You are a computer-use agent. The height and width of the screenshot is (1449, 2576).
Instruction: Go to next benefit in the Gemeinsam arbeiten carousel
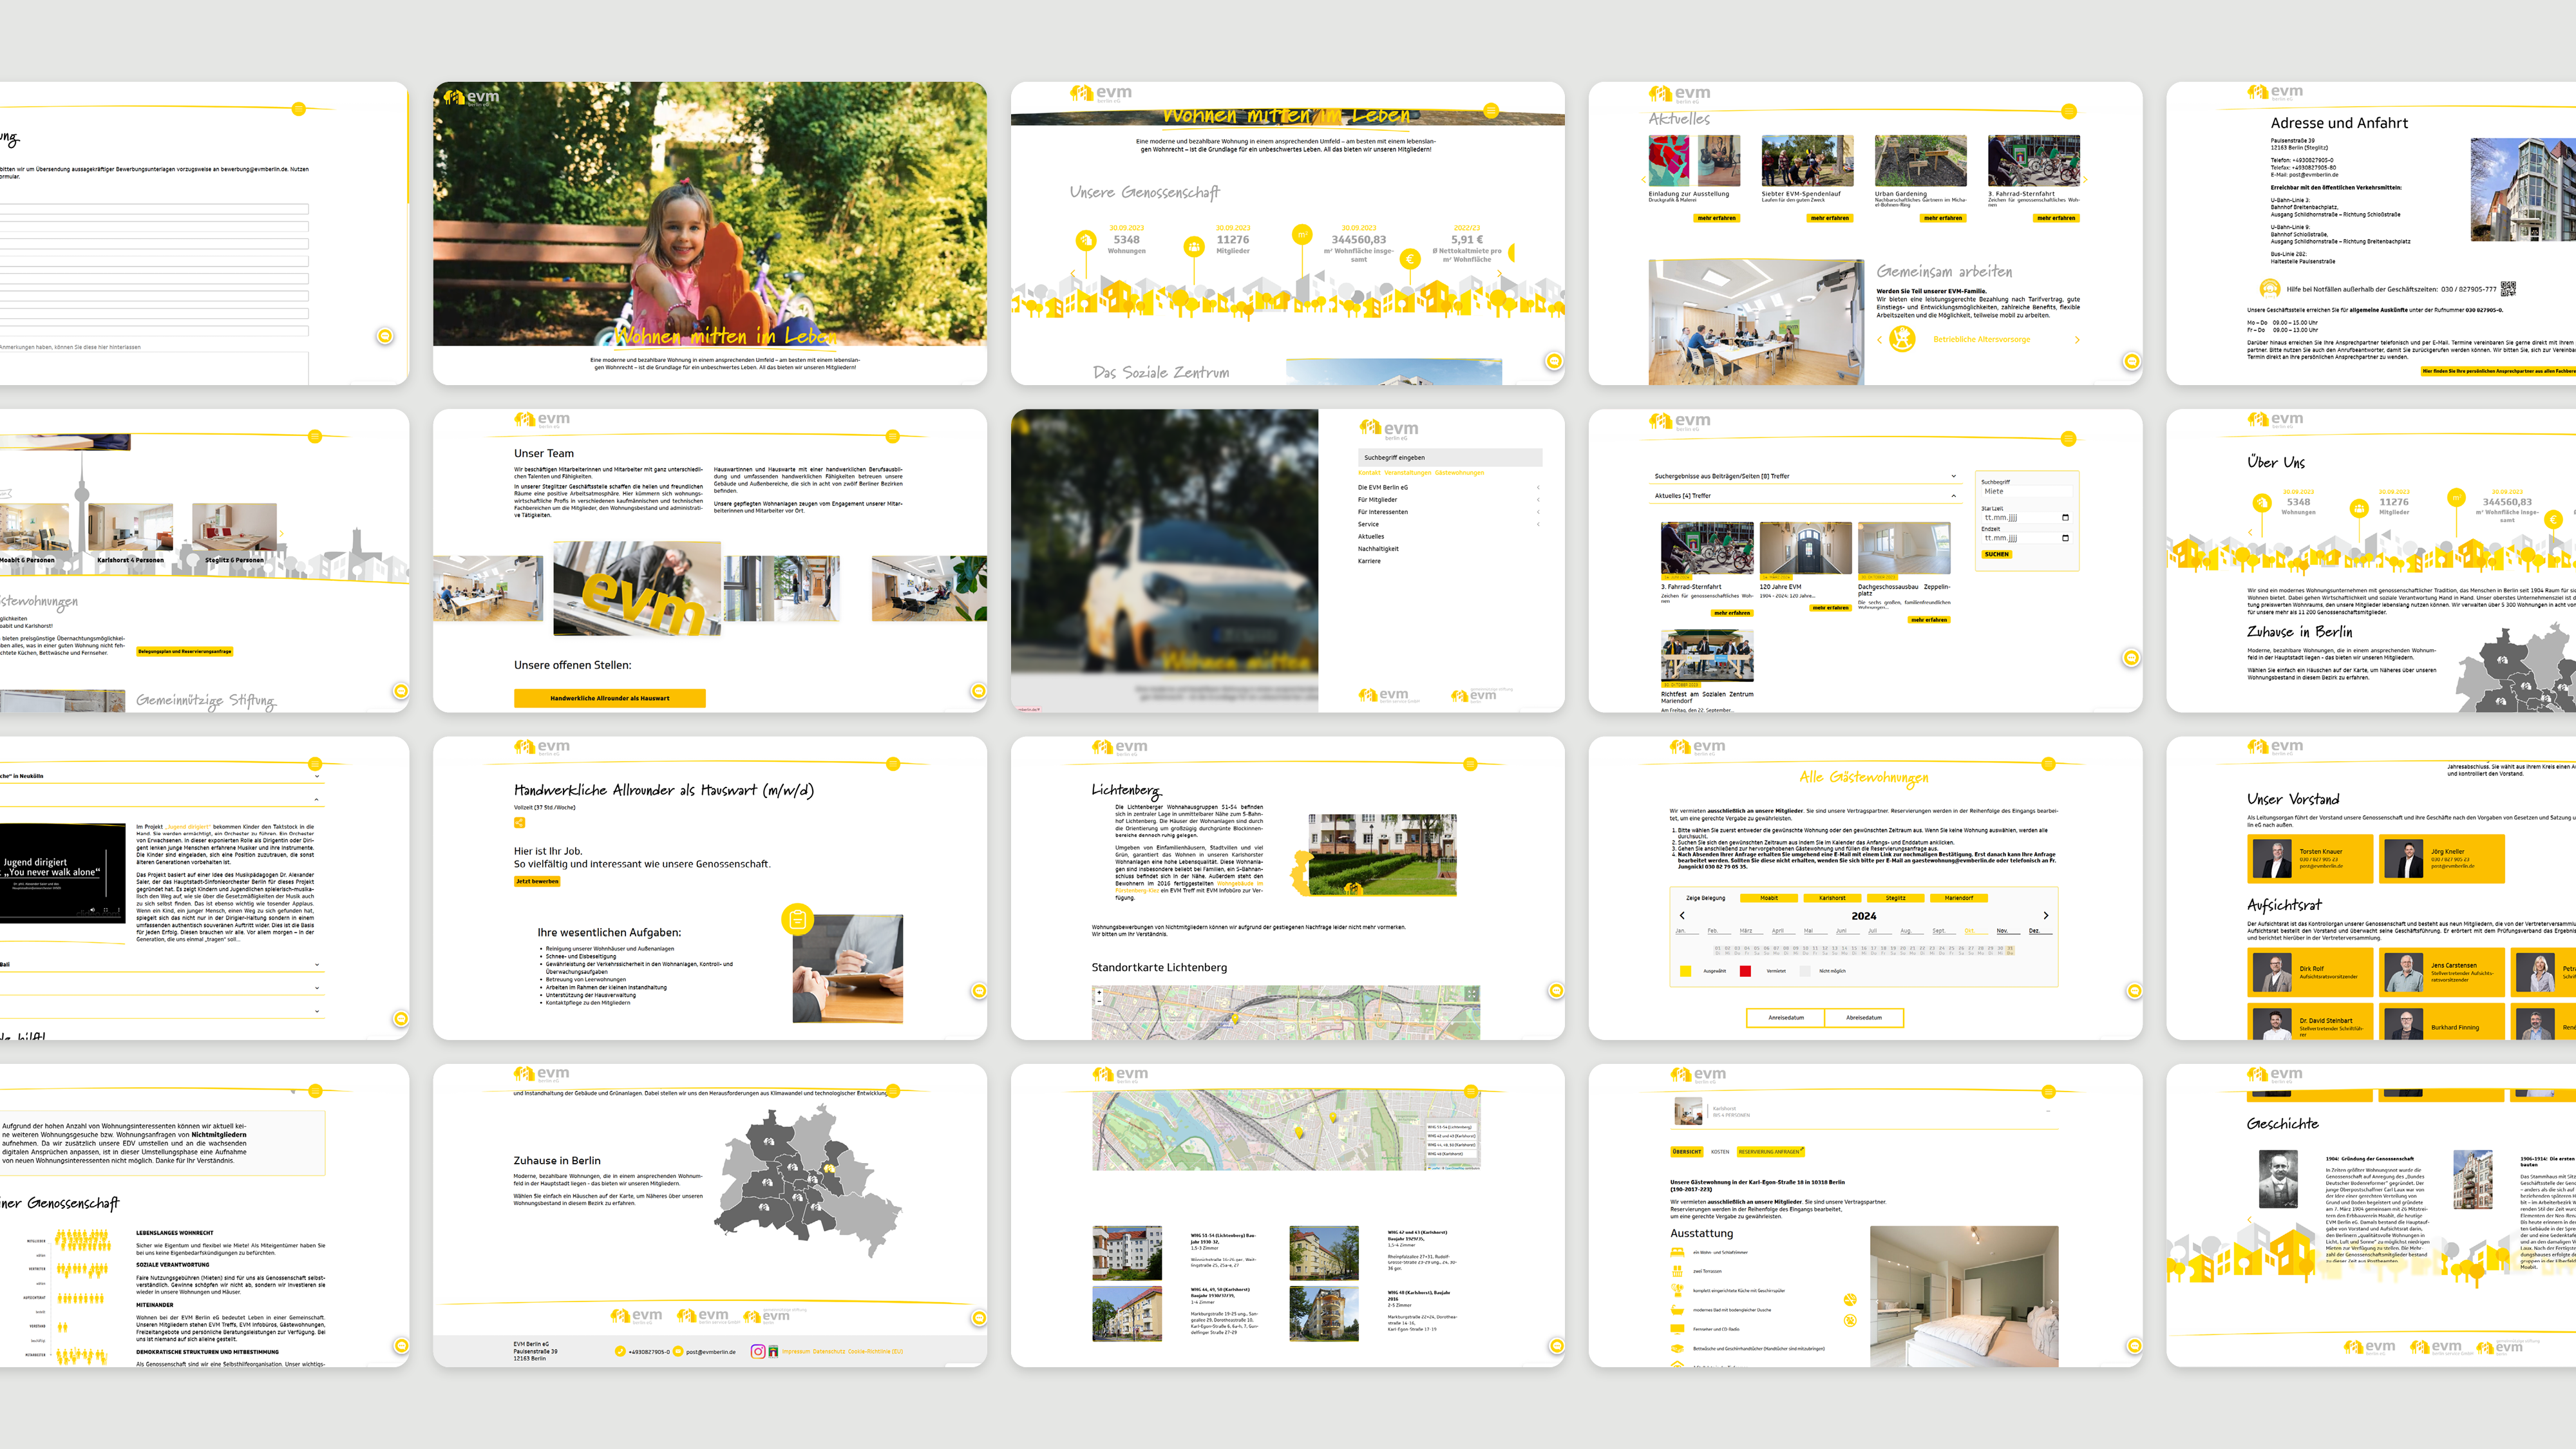click(2077, 340)
